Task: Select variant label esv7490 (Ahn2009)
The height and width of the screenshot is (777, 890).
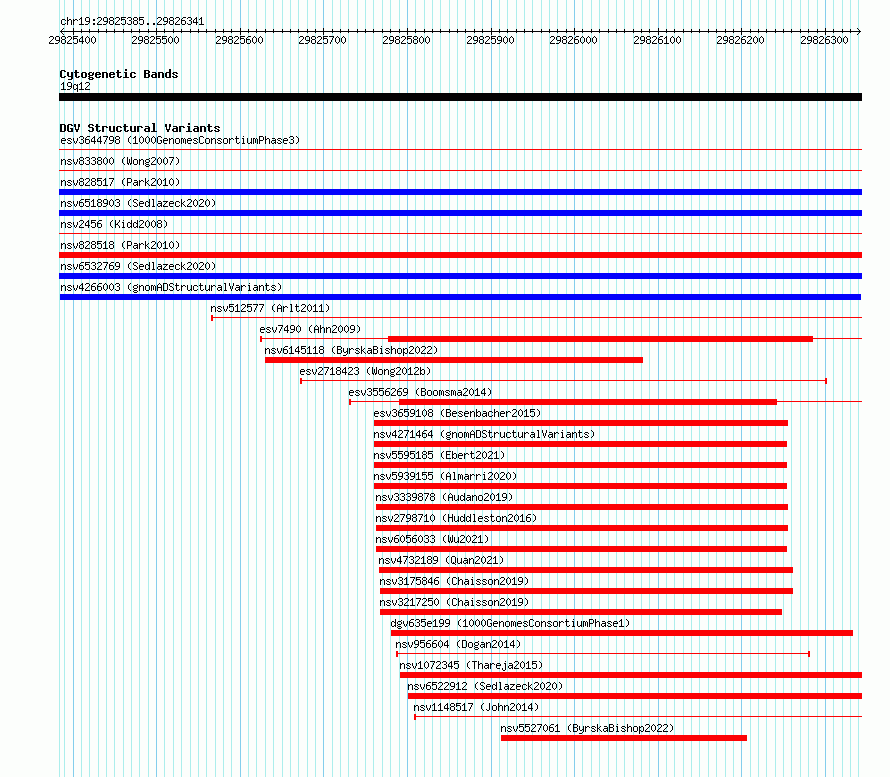Action: click(310, 329)
